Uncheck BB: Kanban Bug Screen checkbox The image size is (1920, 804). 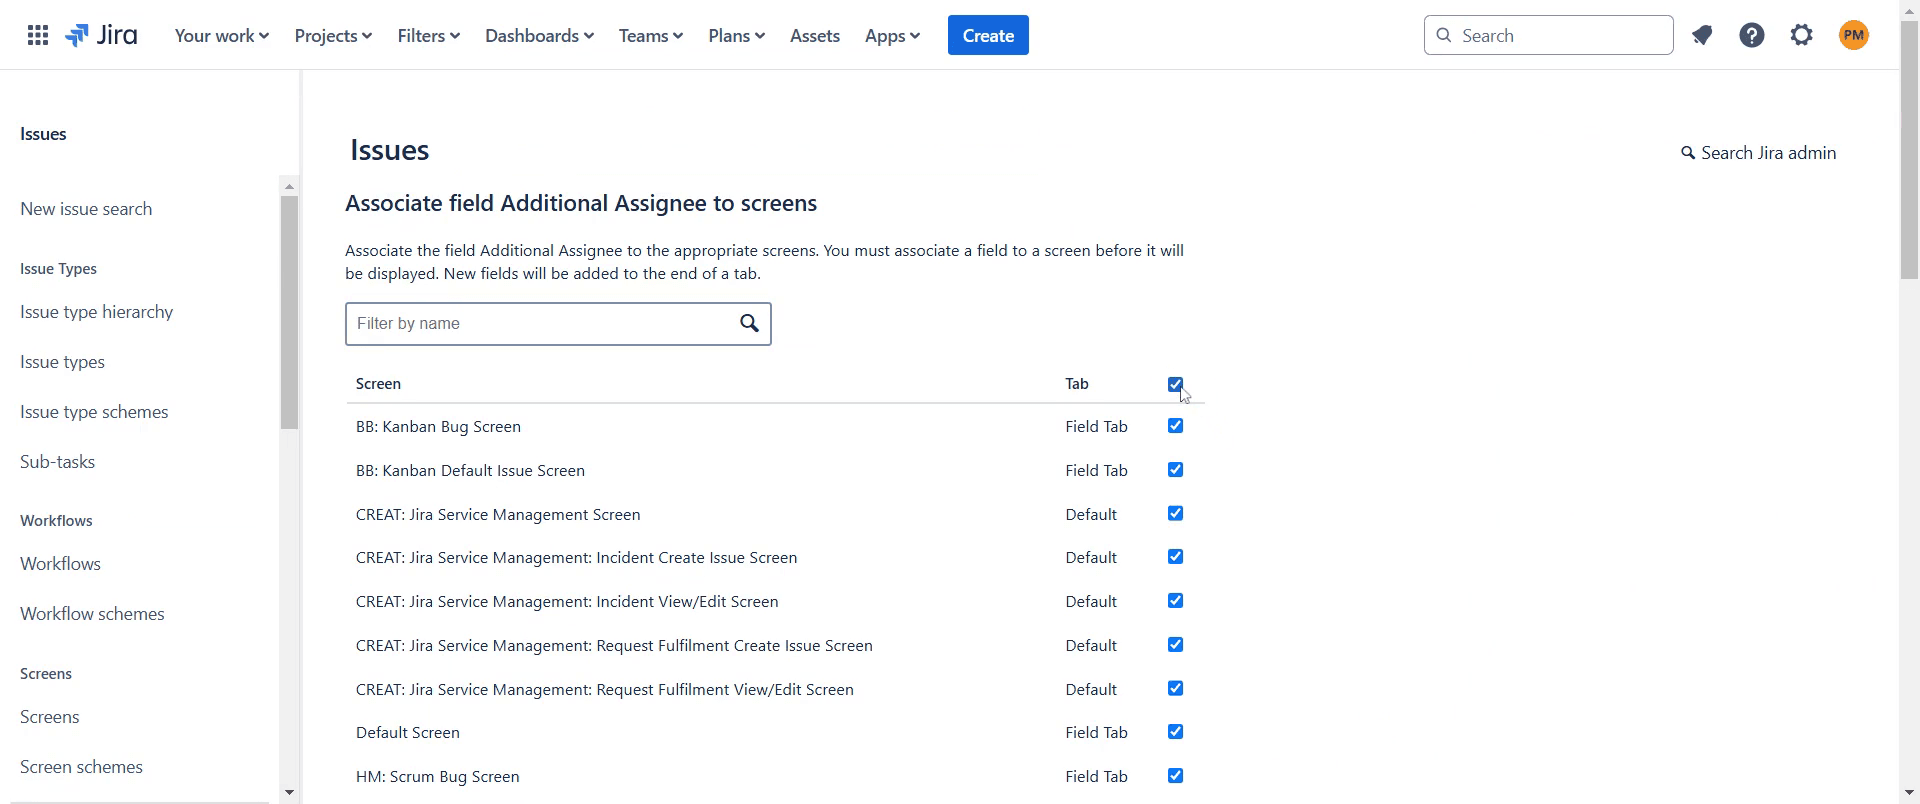coord(1175,426)
